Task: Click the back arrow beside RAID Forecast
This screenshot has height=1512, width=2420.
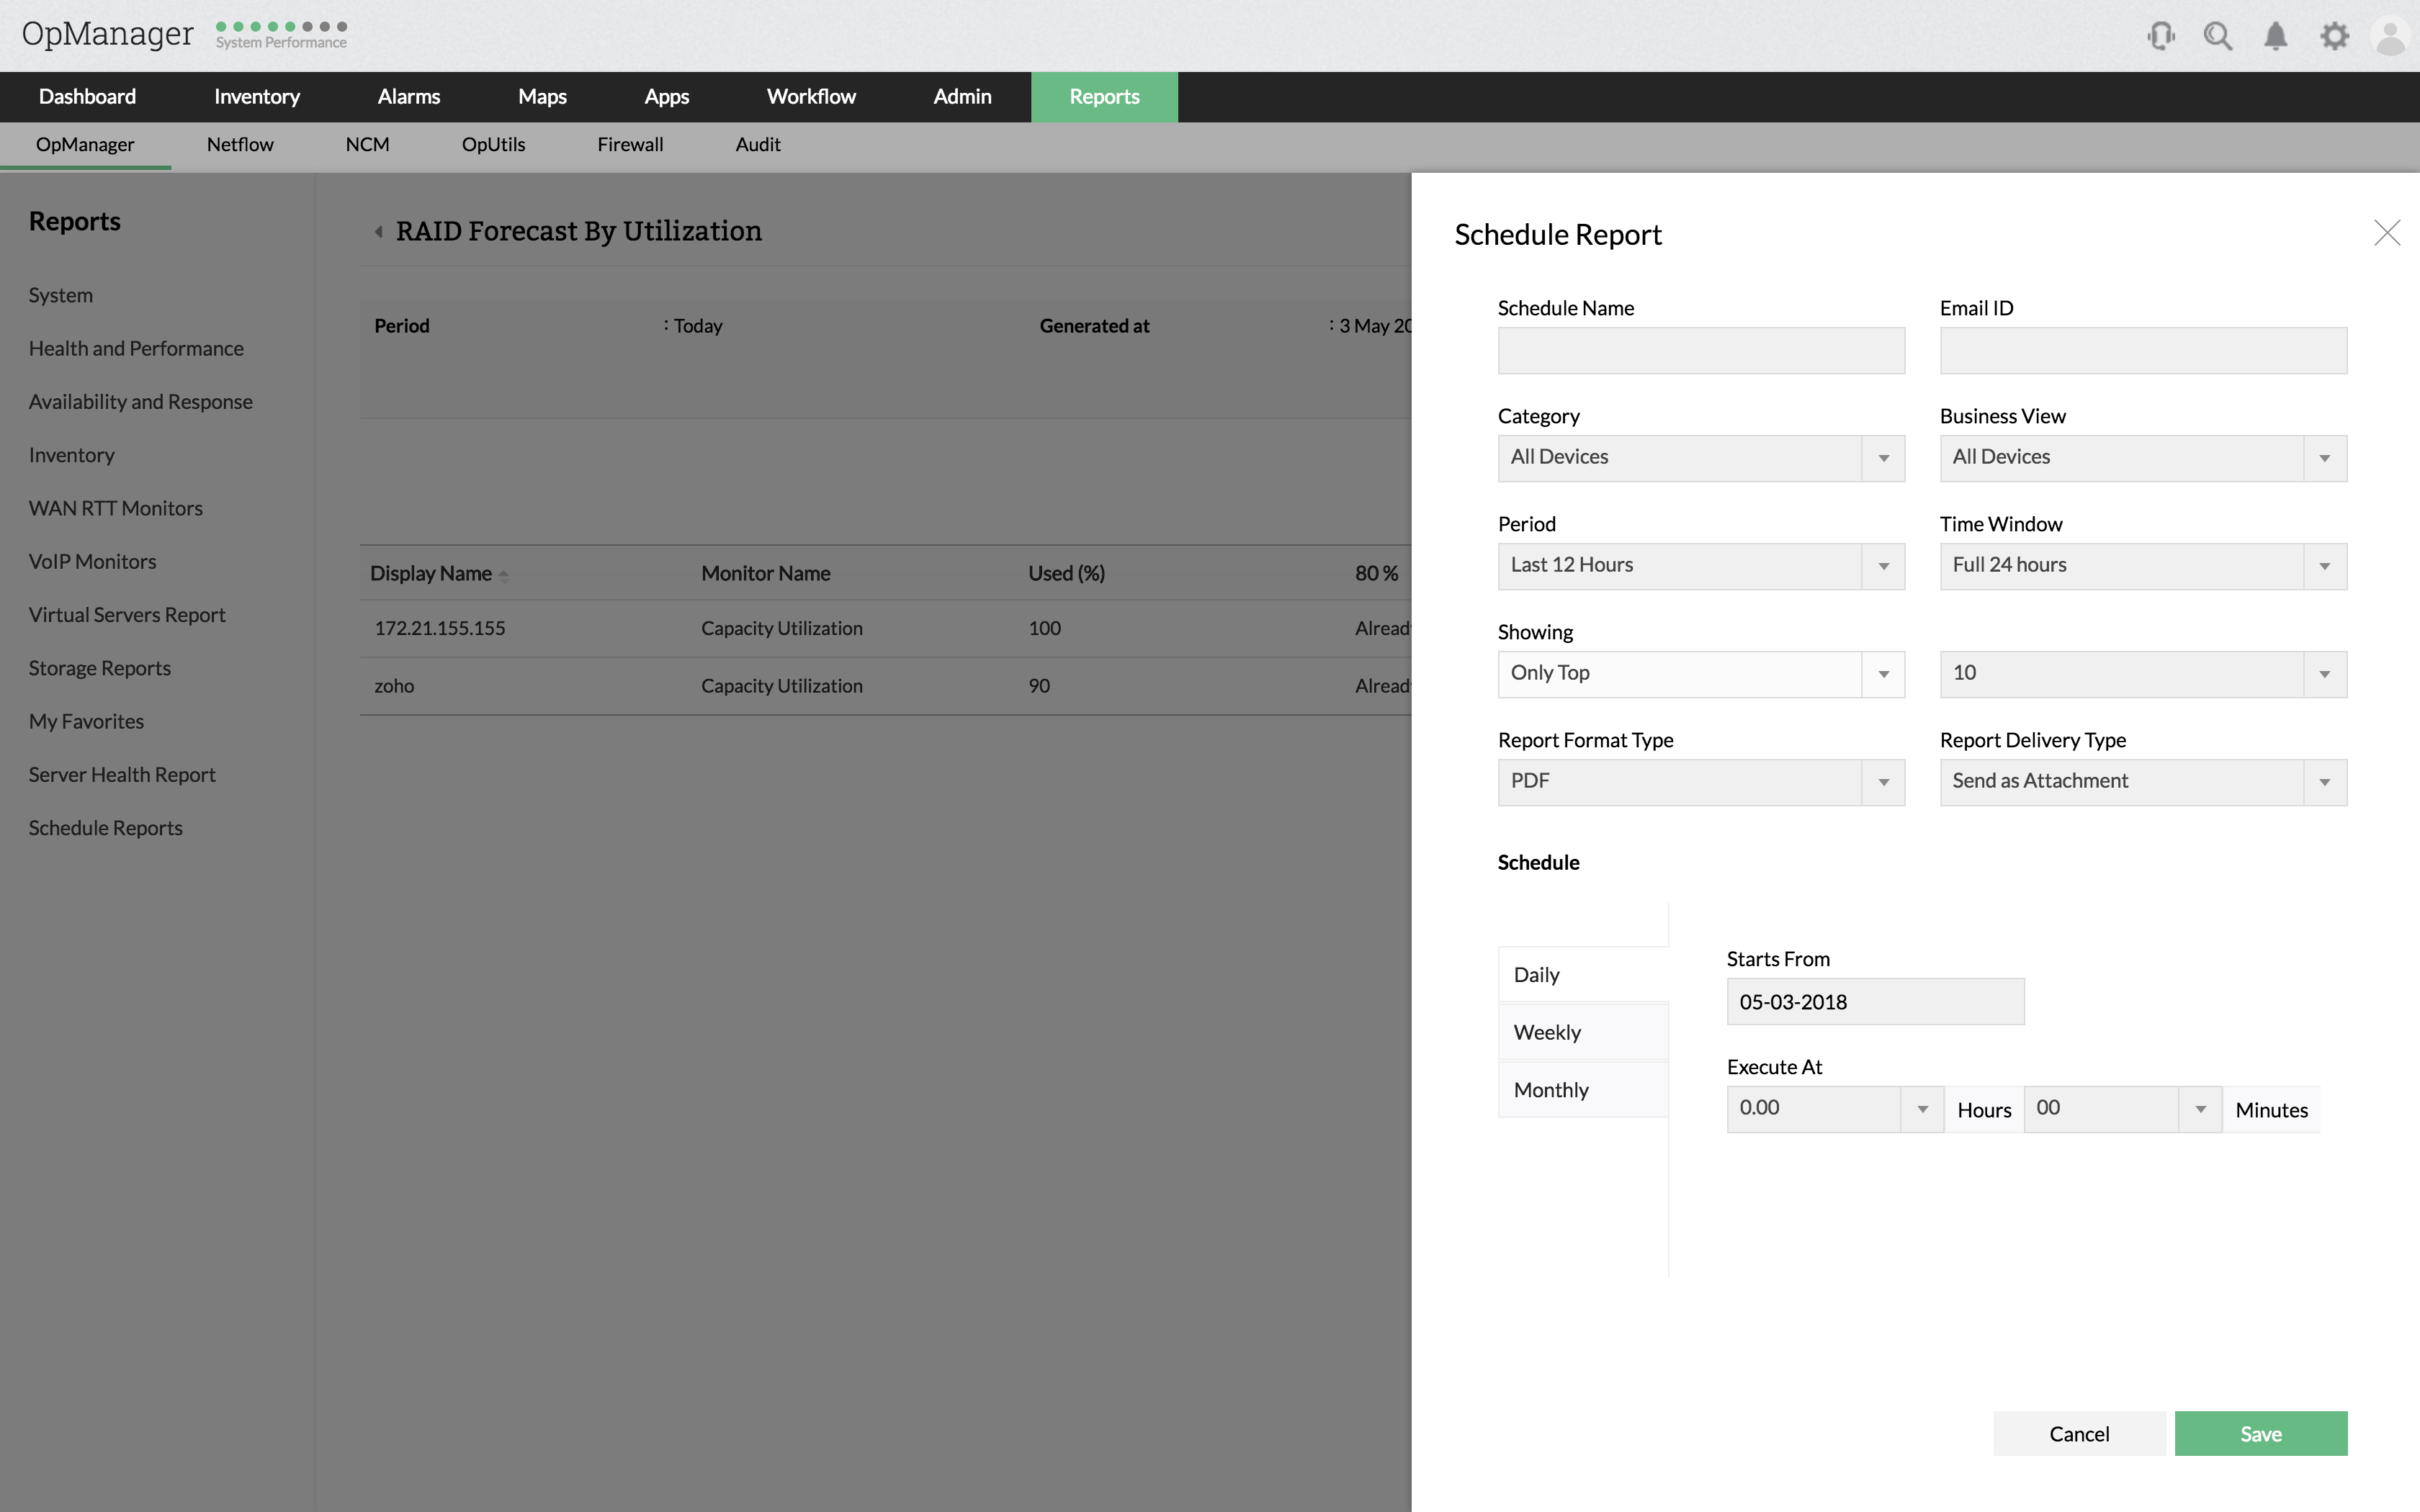Action: 379,232
